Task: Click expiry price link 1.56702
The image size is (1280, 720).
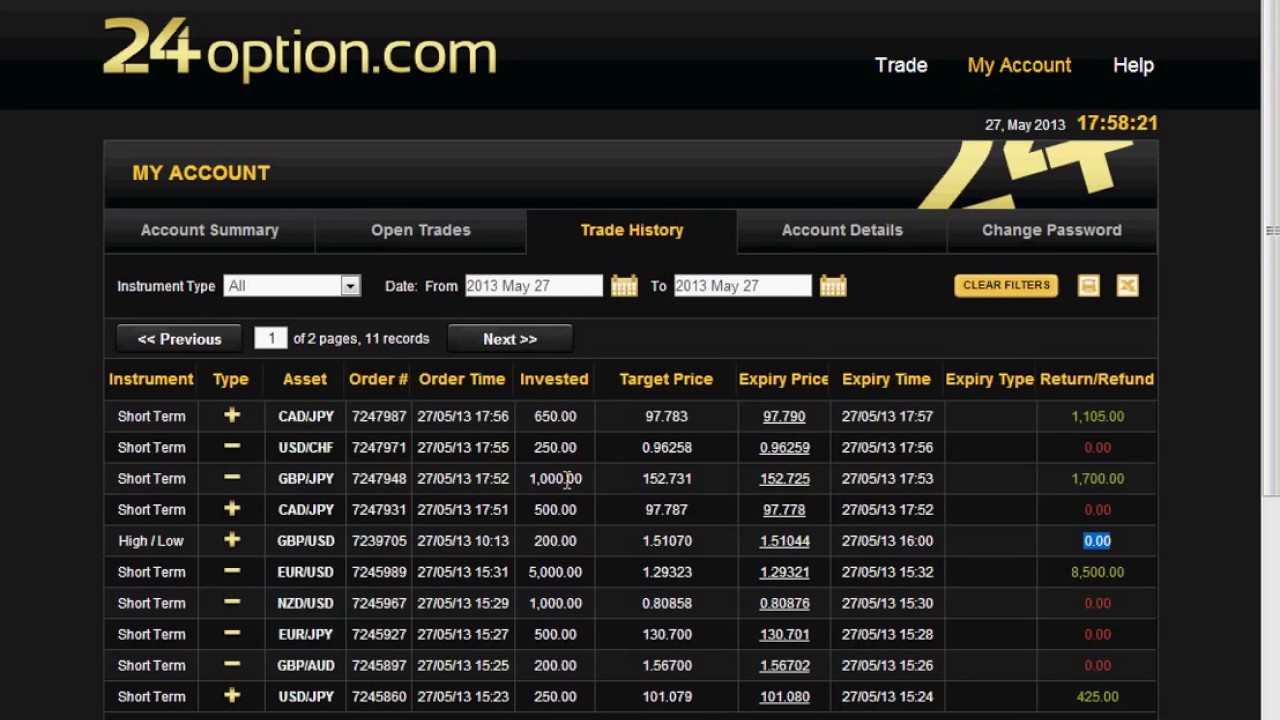Action: pos(784,665)
